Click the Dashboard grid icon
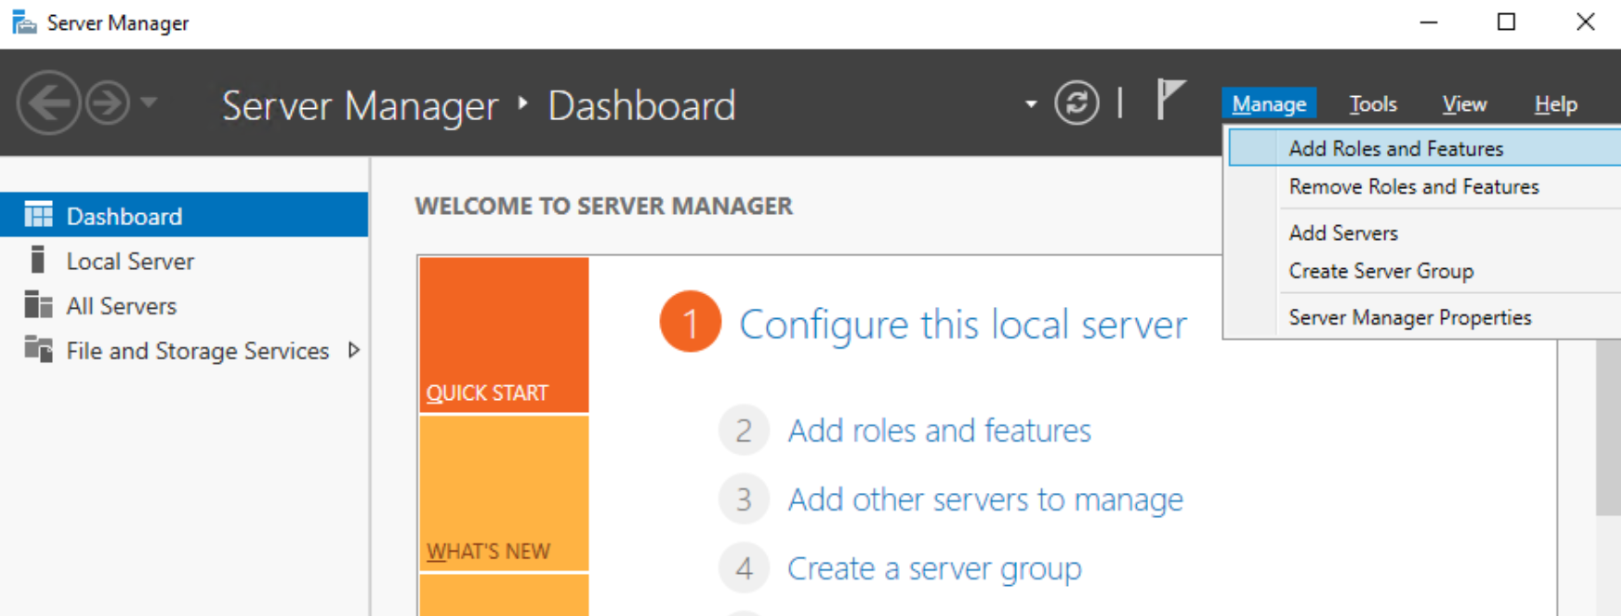1621x616 pixels. 38,215
